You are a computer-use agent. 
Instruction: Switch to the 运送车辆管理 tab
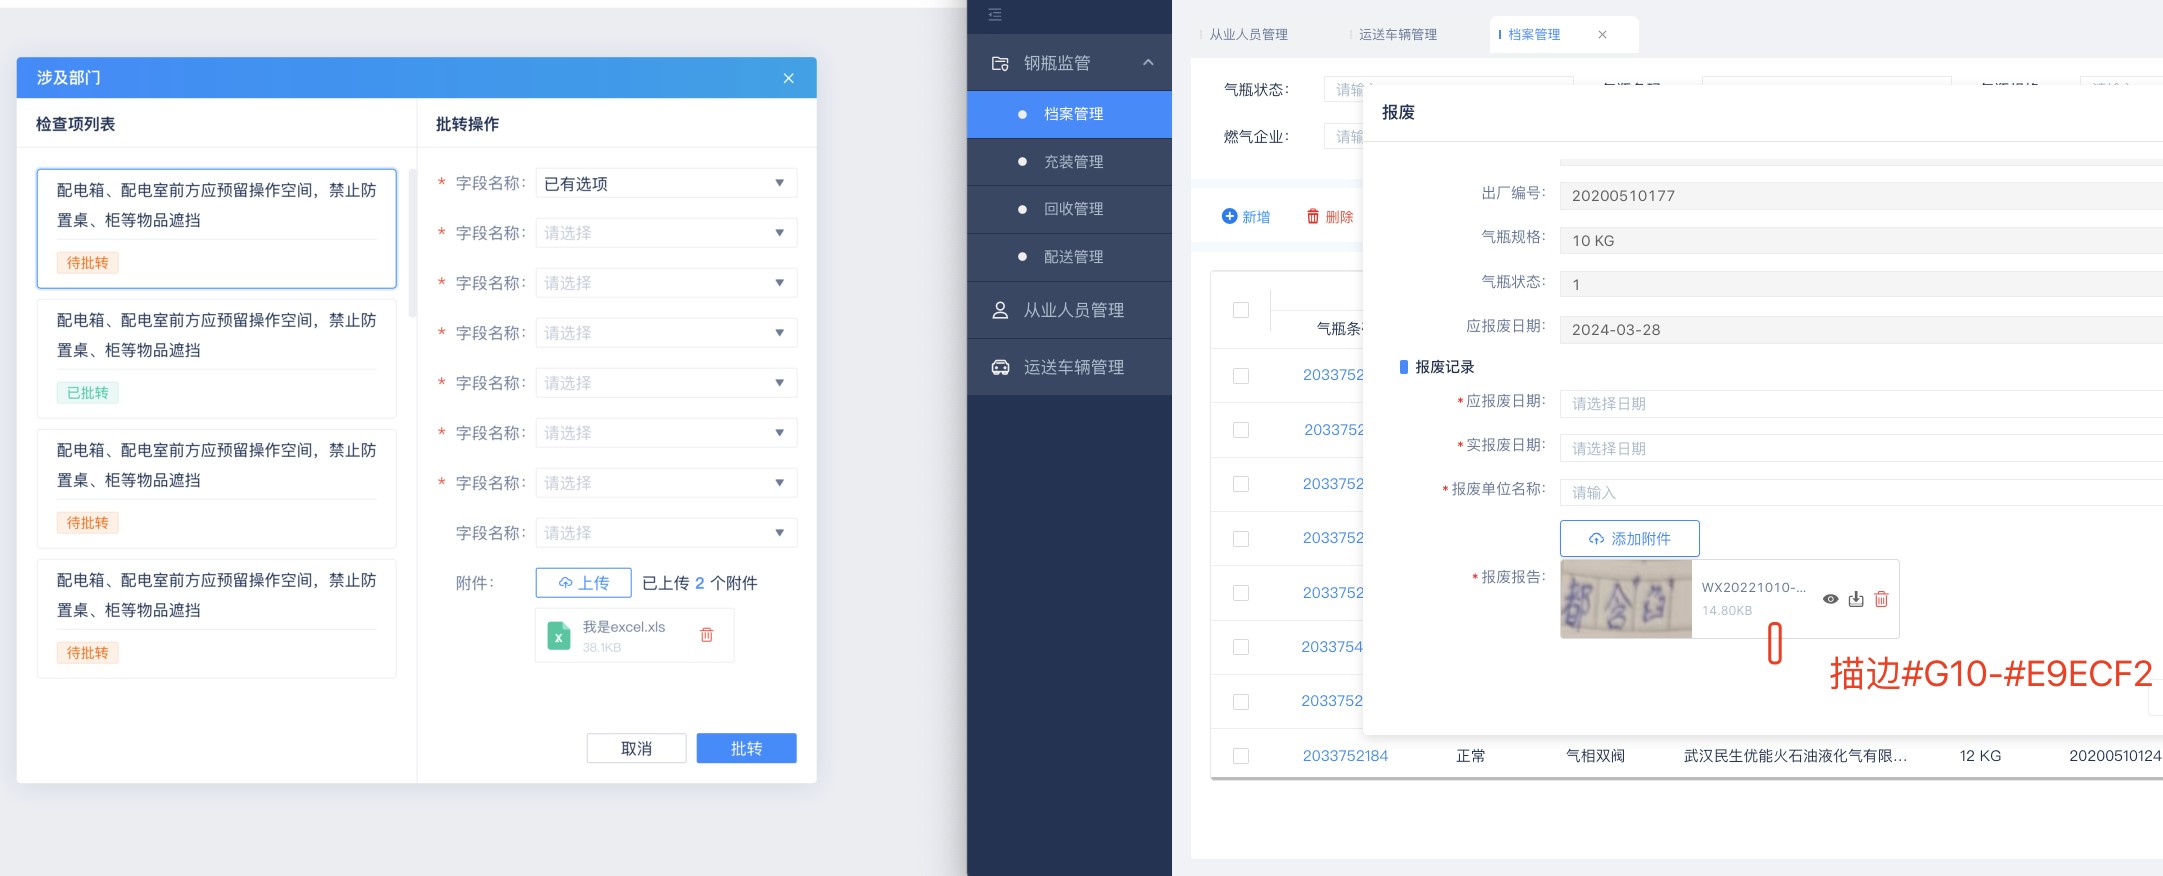tap(1397, 34)
